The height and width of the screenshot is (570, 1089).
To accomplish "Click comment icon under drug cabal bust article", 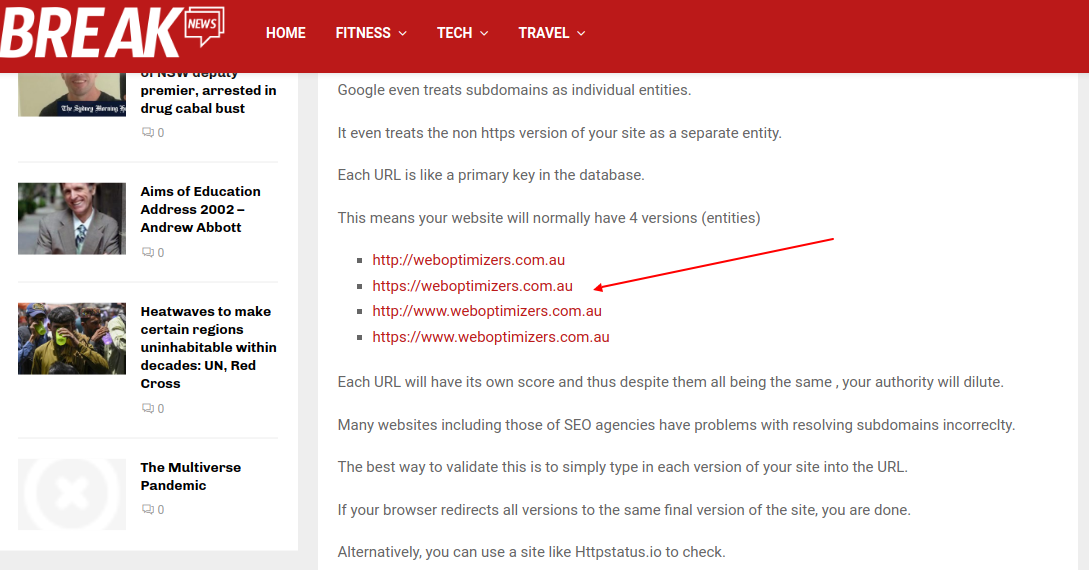I will 148,132.
